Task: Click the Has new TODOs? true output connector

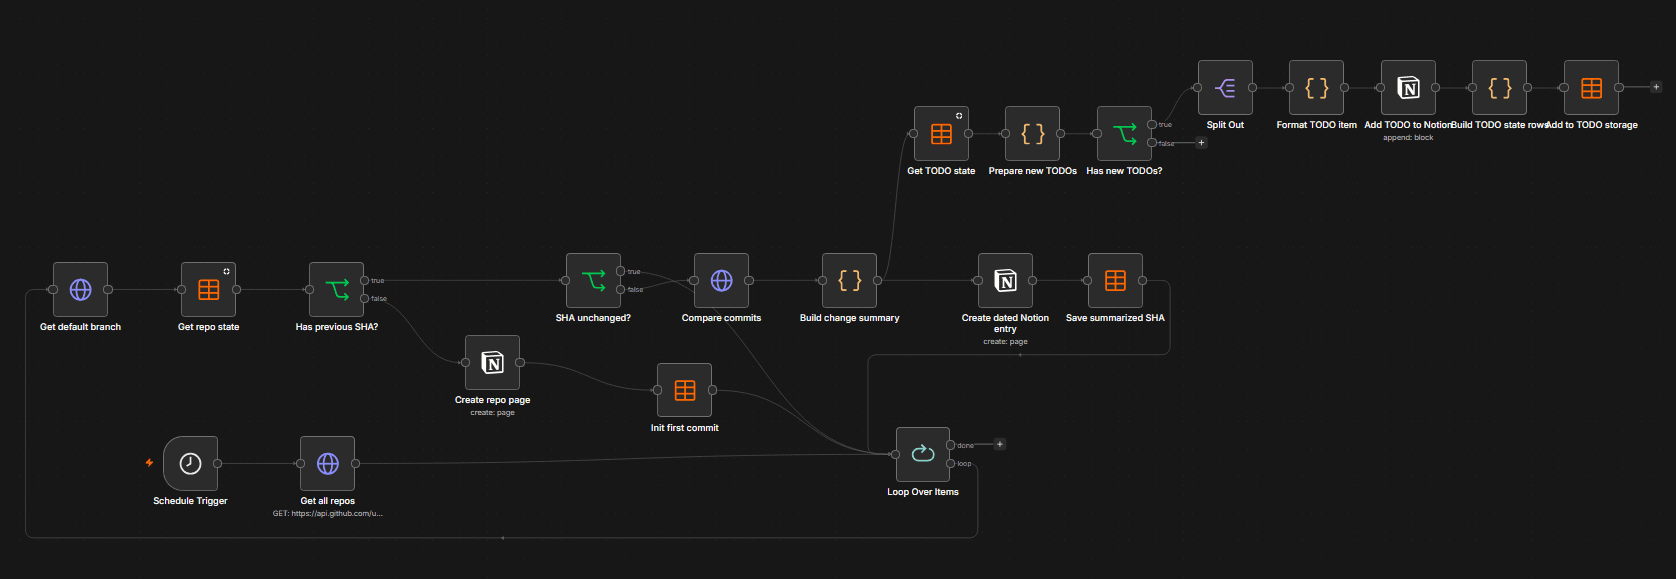Action: click(1152, 124)
